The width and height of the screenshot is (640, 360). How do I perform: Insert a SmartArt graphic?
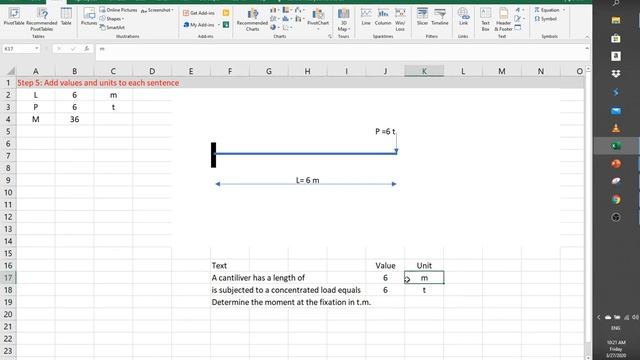(x=112, y=27)
